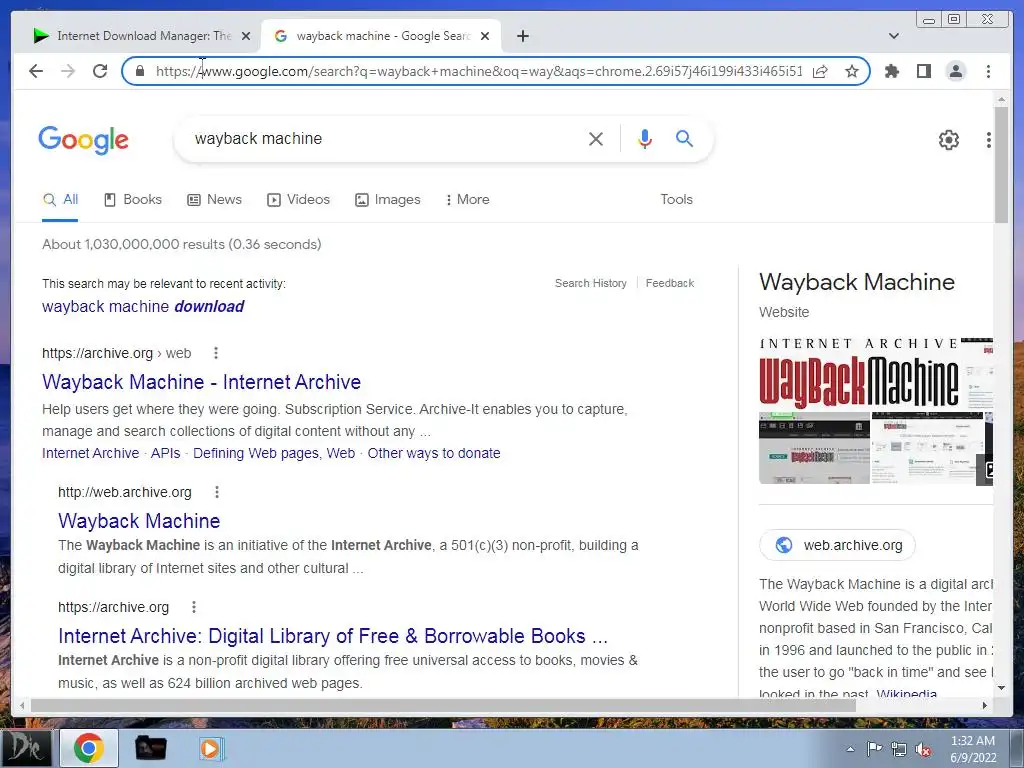This screenshot has height=768, width=1024.
Task: Open options dots for the web.archive.org result
Action: [217, 492]
